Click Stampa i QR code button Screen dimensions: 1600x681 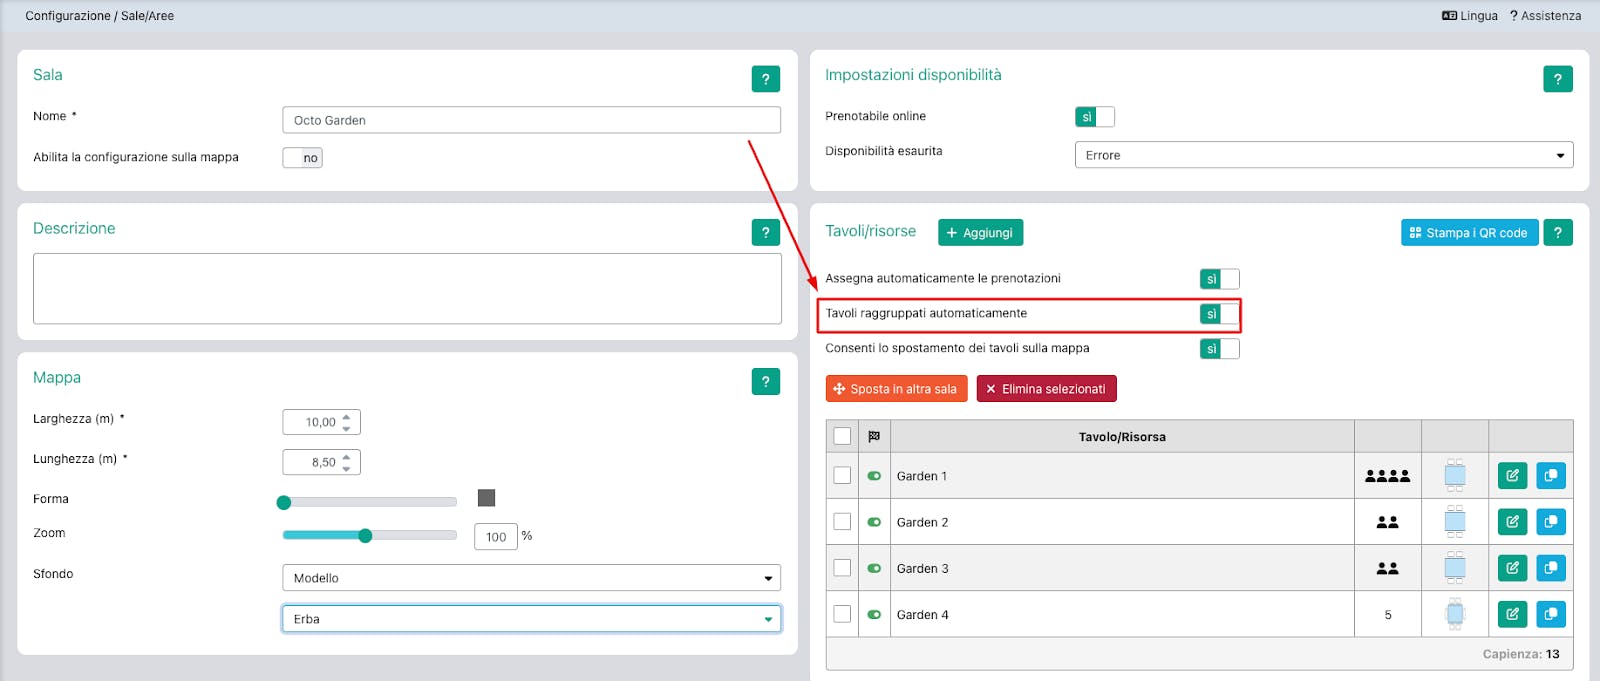[x=1469, y=233]
